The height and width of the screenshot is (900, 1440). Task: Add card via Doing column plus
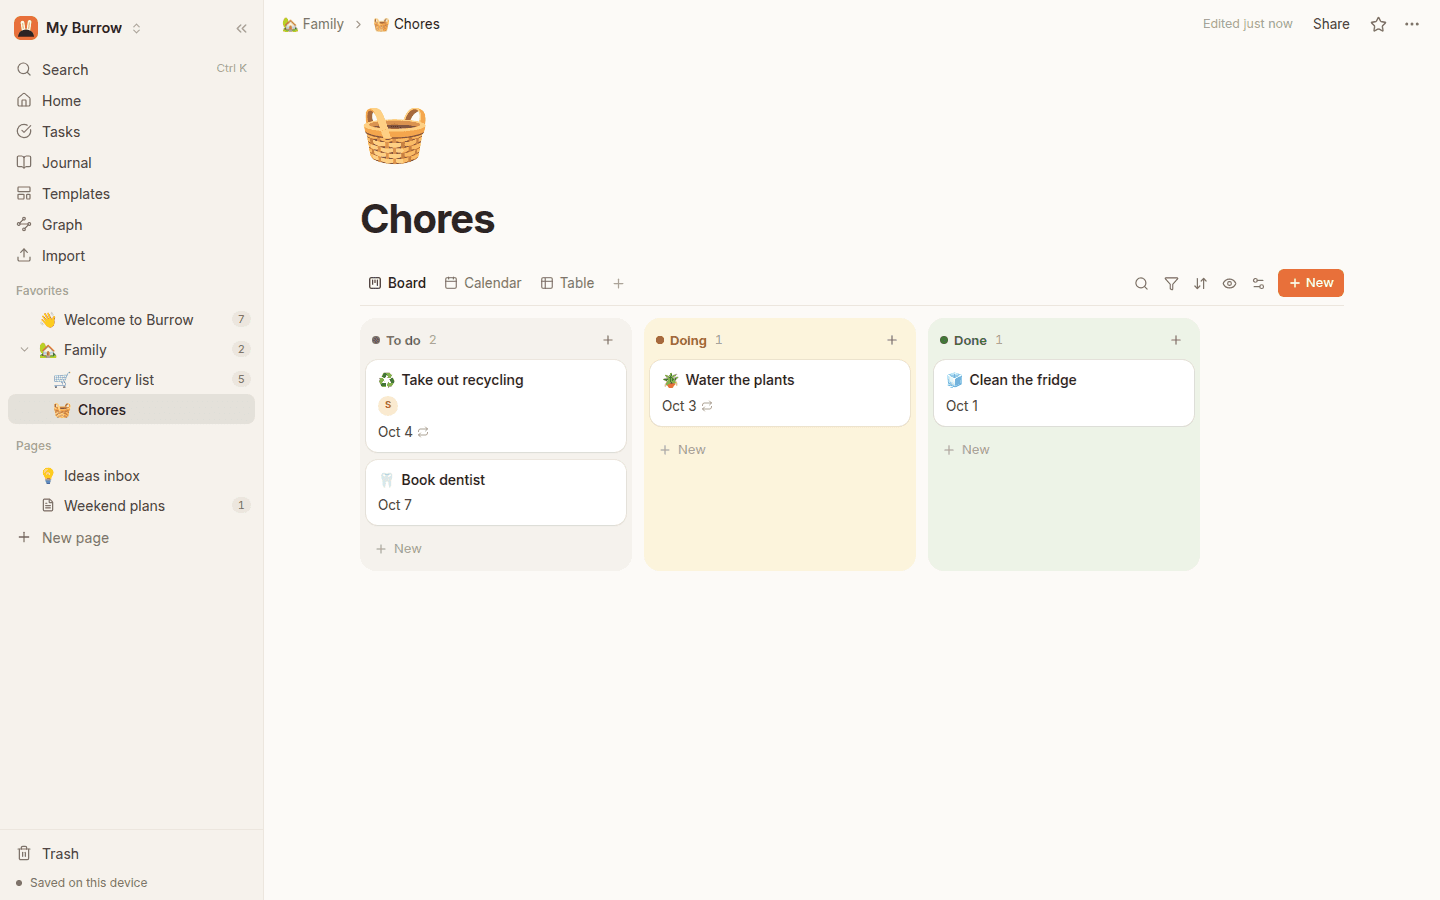point(892,340)
